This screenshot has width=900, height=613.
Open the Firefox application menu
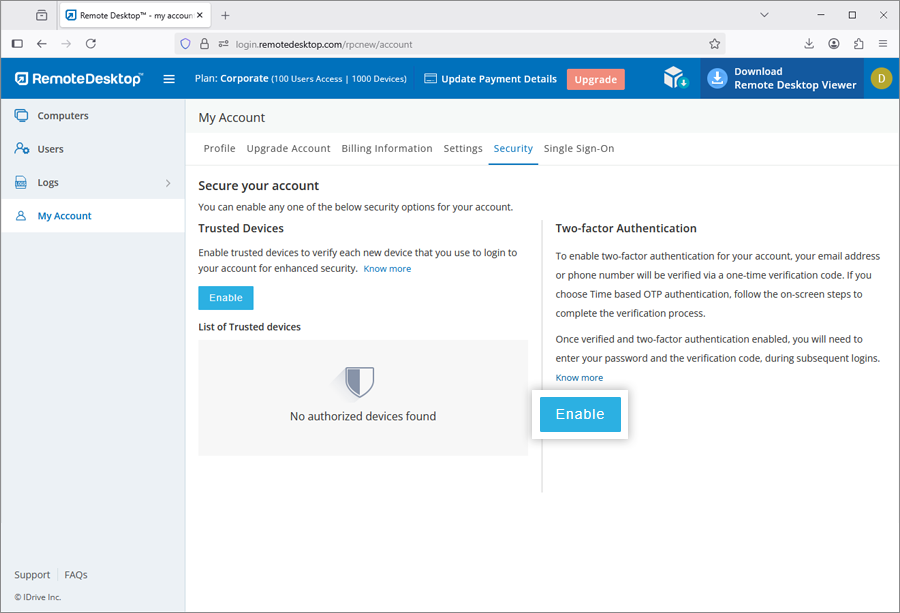(x=883, y=44)
